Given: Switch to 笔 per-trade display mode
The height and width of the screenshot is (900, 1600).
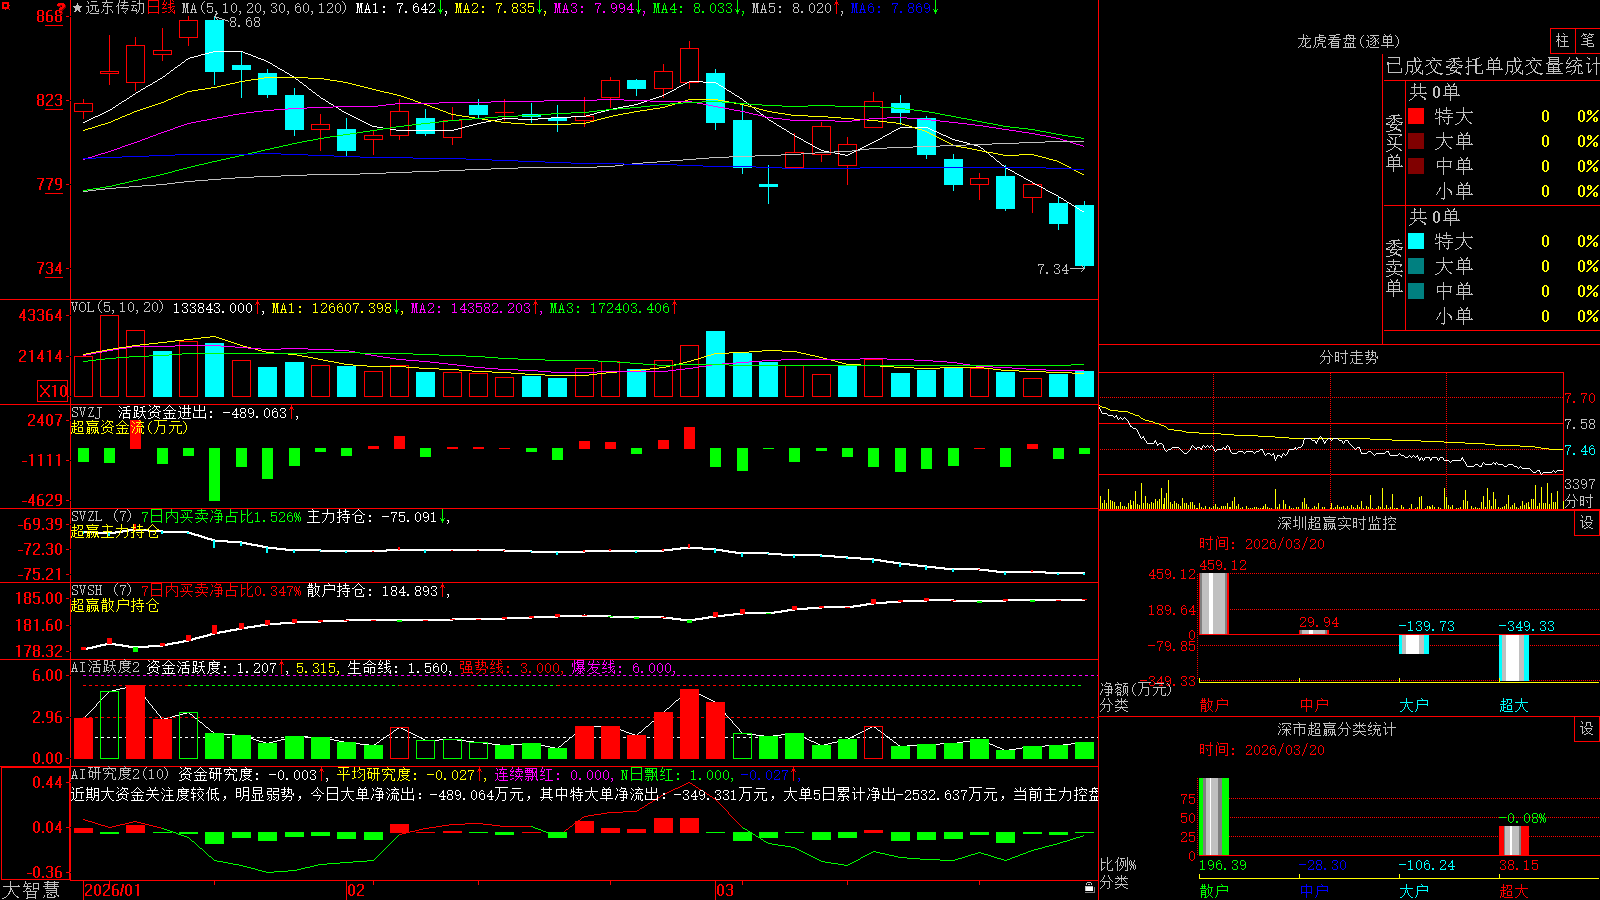Looking at the screenshot, I should coord(1587,41).
